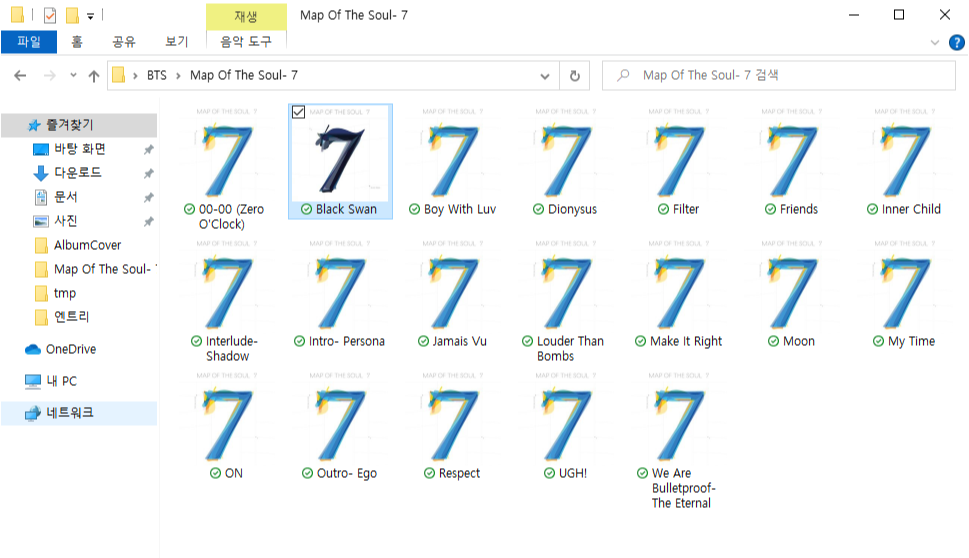Image resolution: width=969 pixels, height=558 pixels.
Task: Click Map Of The Soul- 7 breadcrumb
Action: [x=243, y=75]
